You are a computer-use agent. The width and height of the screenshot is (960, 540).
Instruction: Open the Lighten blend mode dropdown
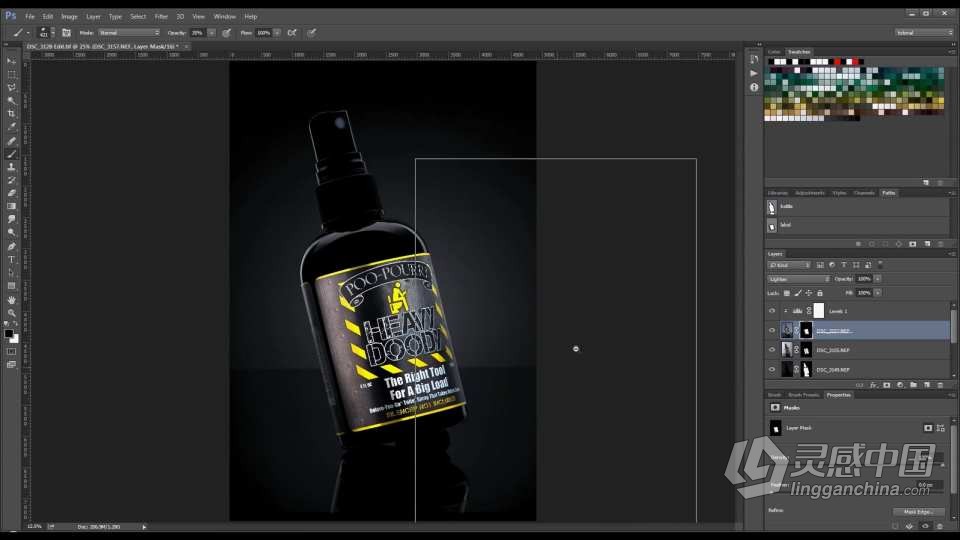797,279
